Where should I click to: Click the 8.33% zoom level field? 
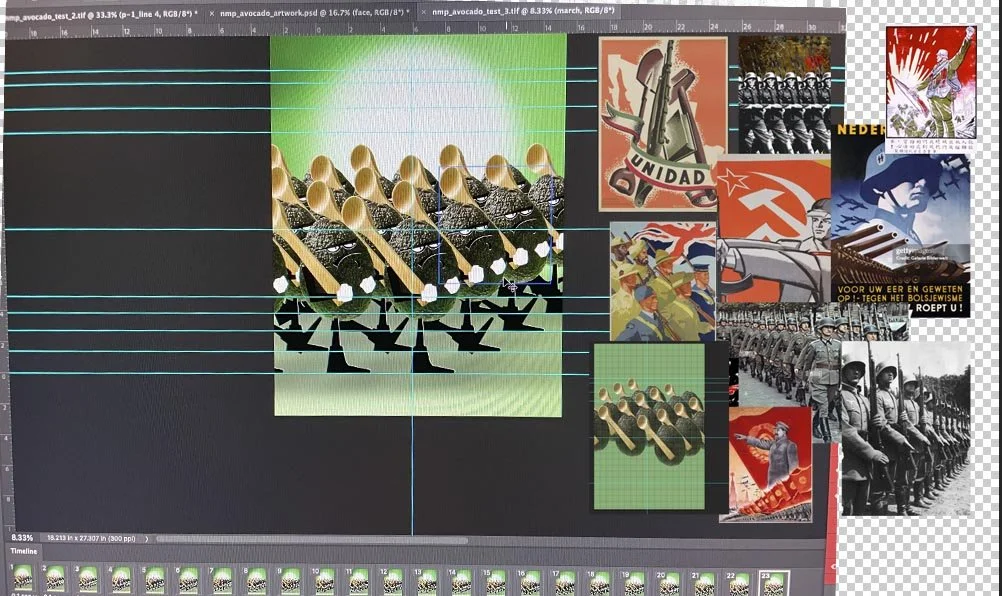tap(22, 538)
